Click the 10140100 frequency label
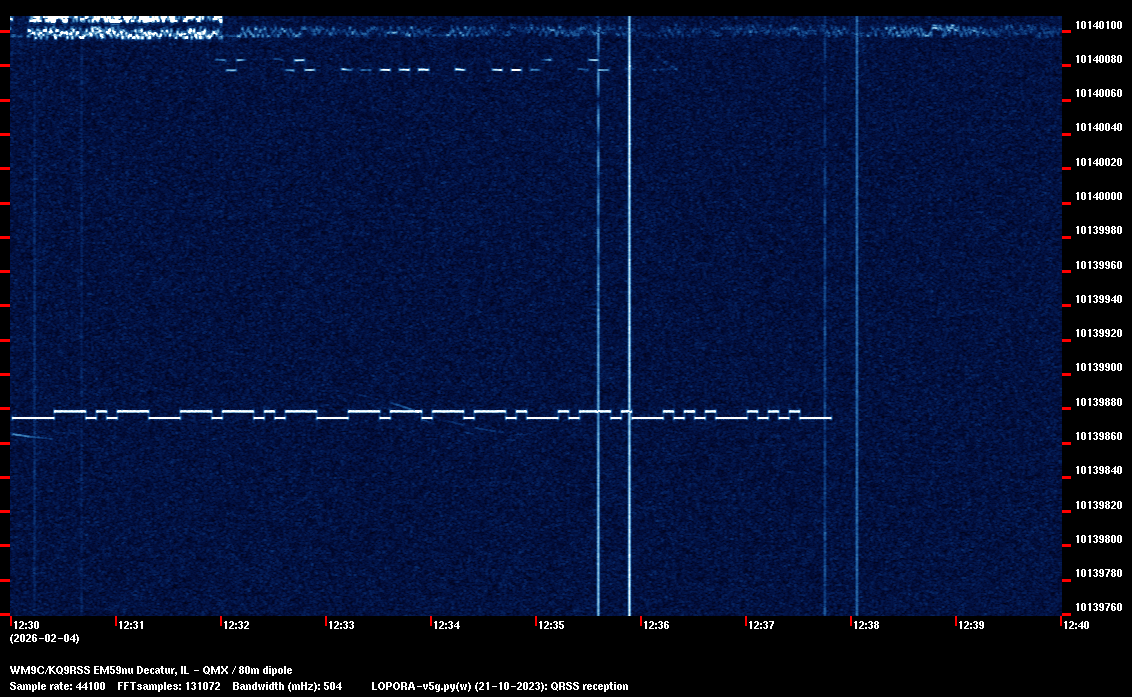 (x=1098, y=25)
